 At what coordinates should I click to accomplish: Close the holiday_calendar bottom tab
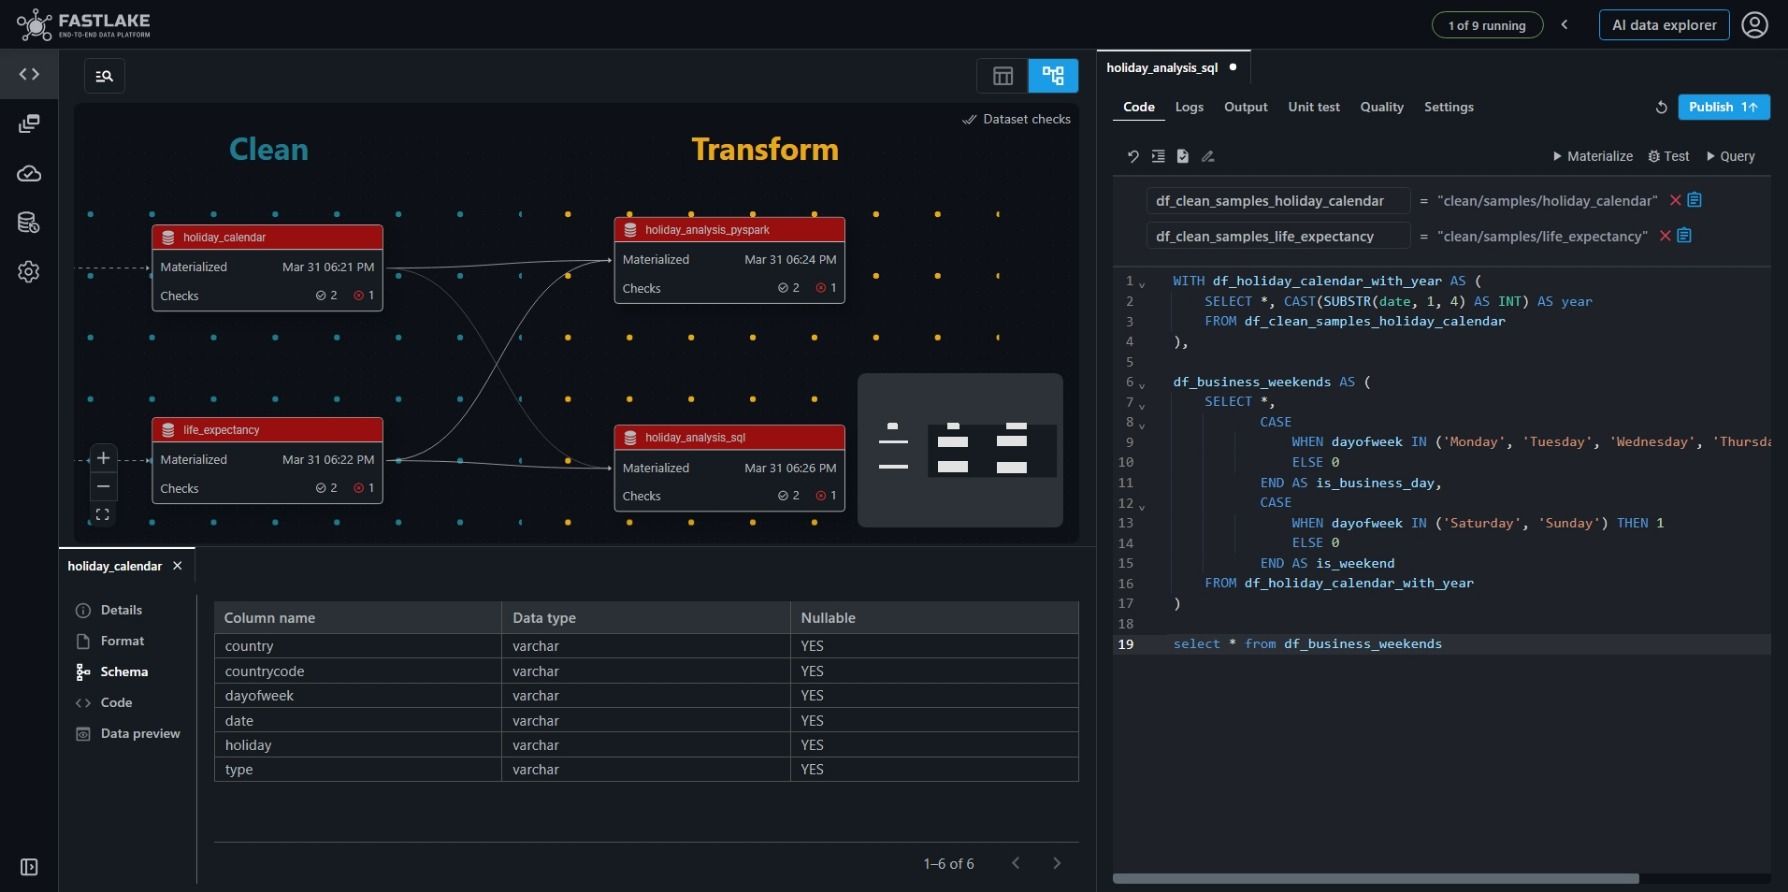[177, 566]
